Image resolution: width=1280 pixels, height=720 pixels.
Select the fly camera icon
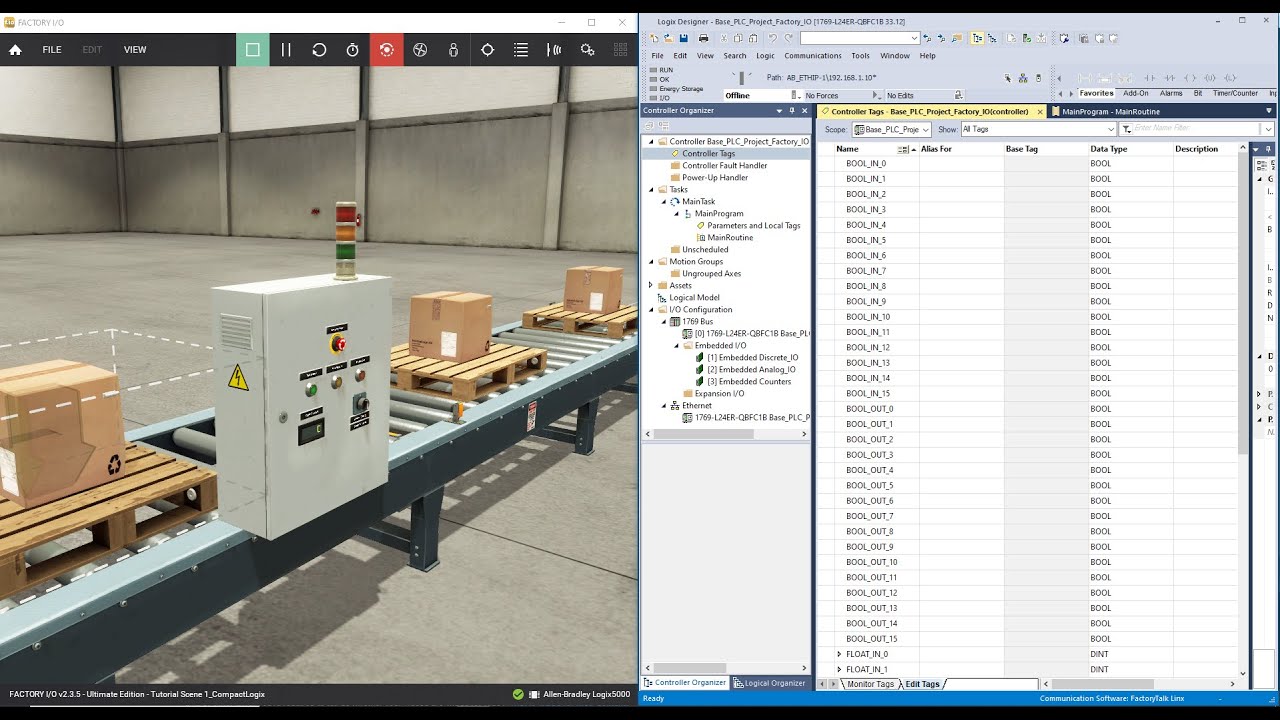pos(420,50)
